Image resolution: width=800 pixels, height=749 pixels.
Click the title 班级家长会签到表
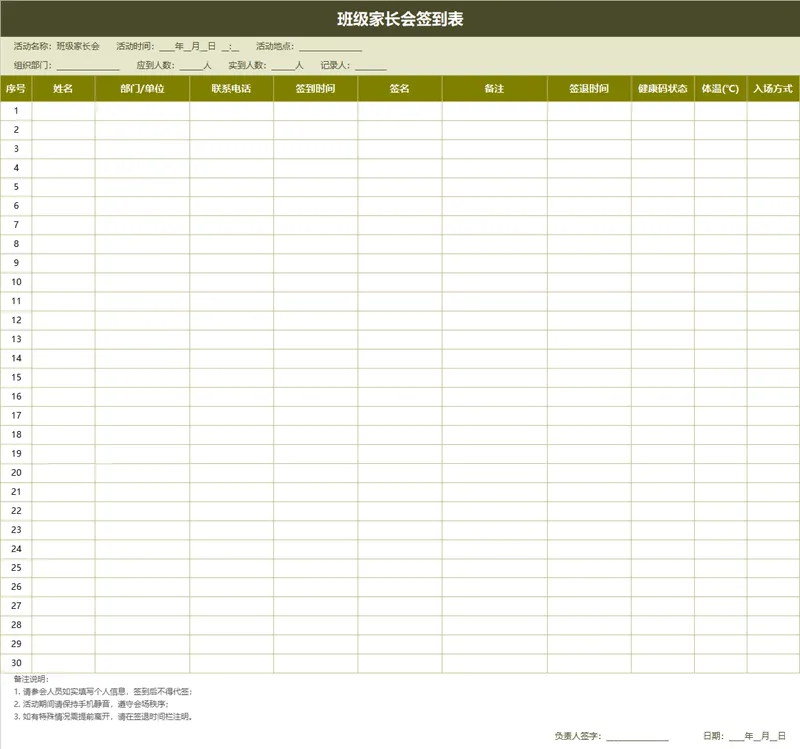pos(400,19)
